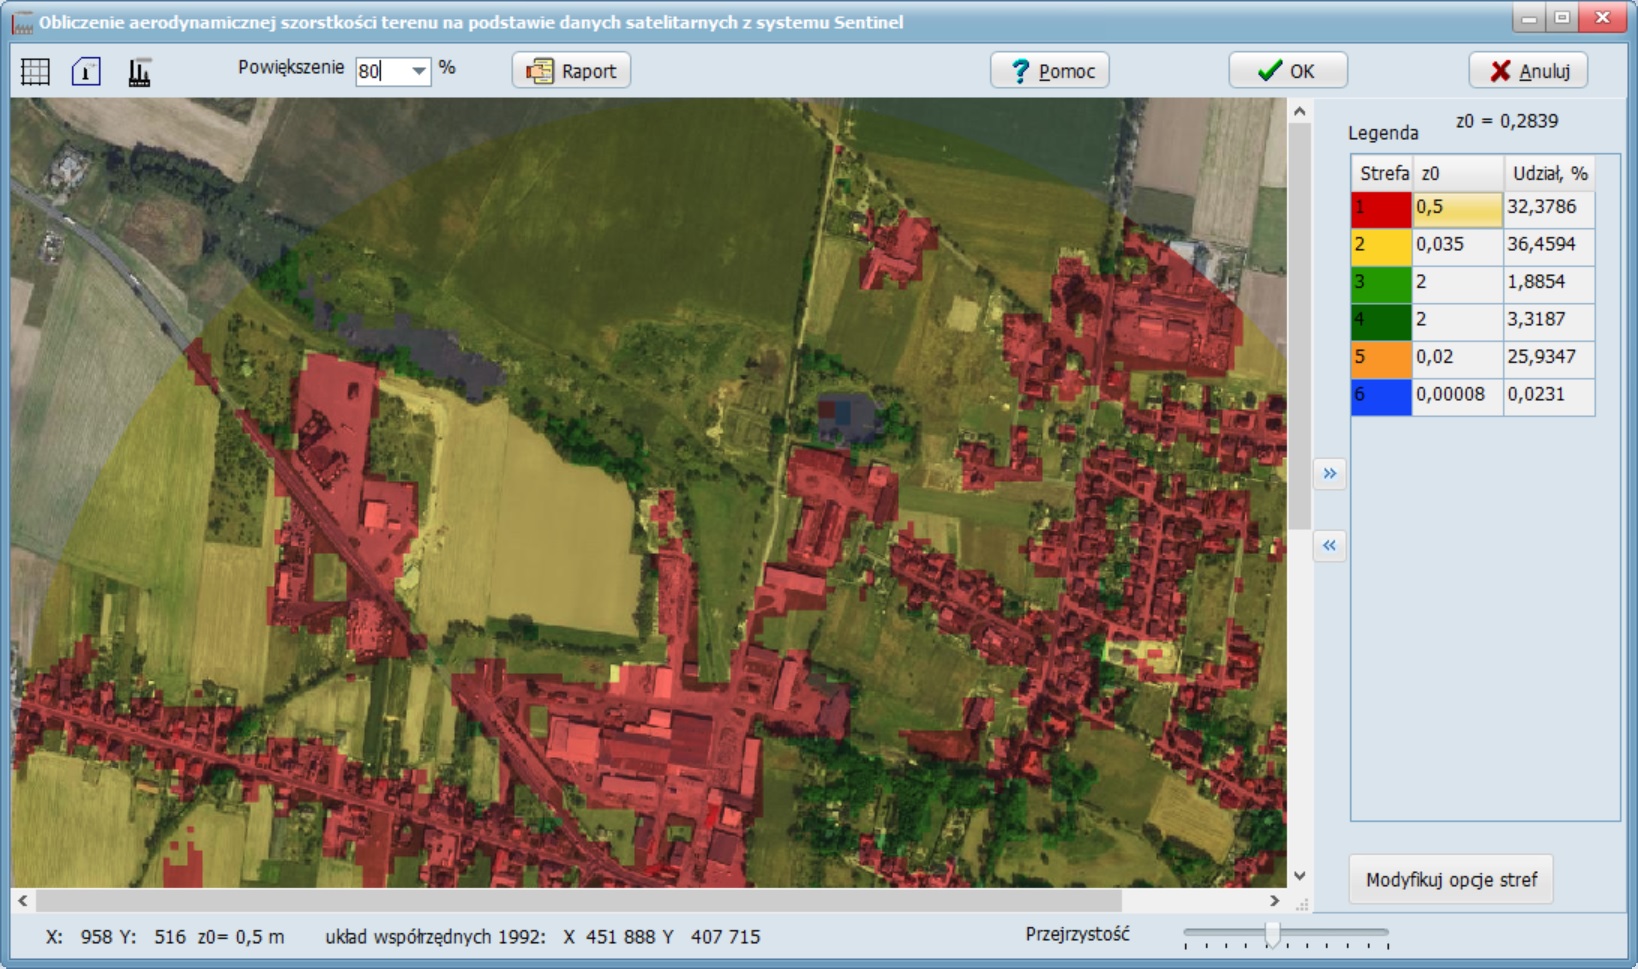Image resolution: width=1638 pixels, height=969 pixels.
Task: Click the Raport button
Action: pyautogui.click(x=571, y=71)
